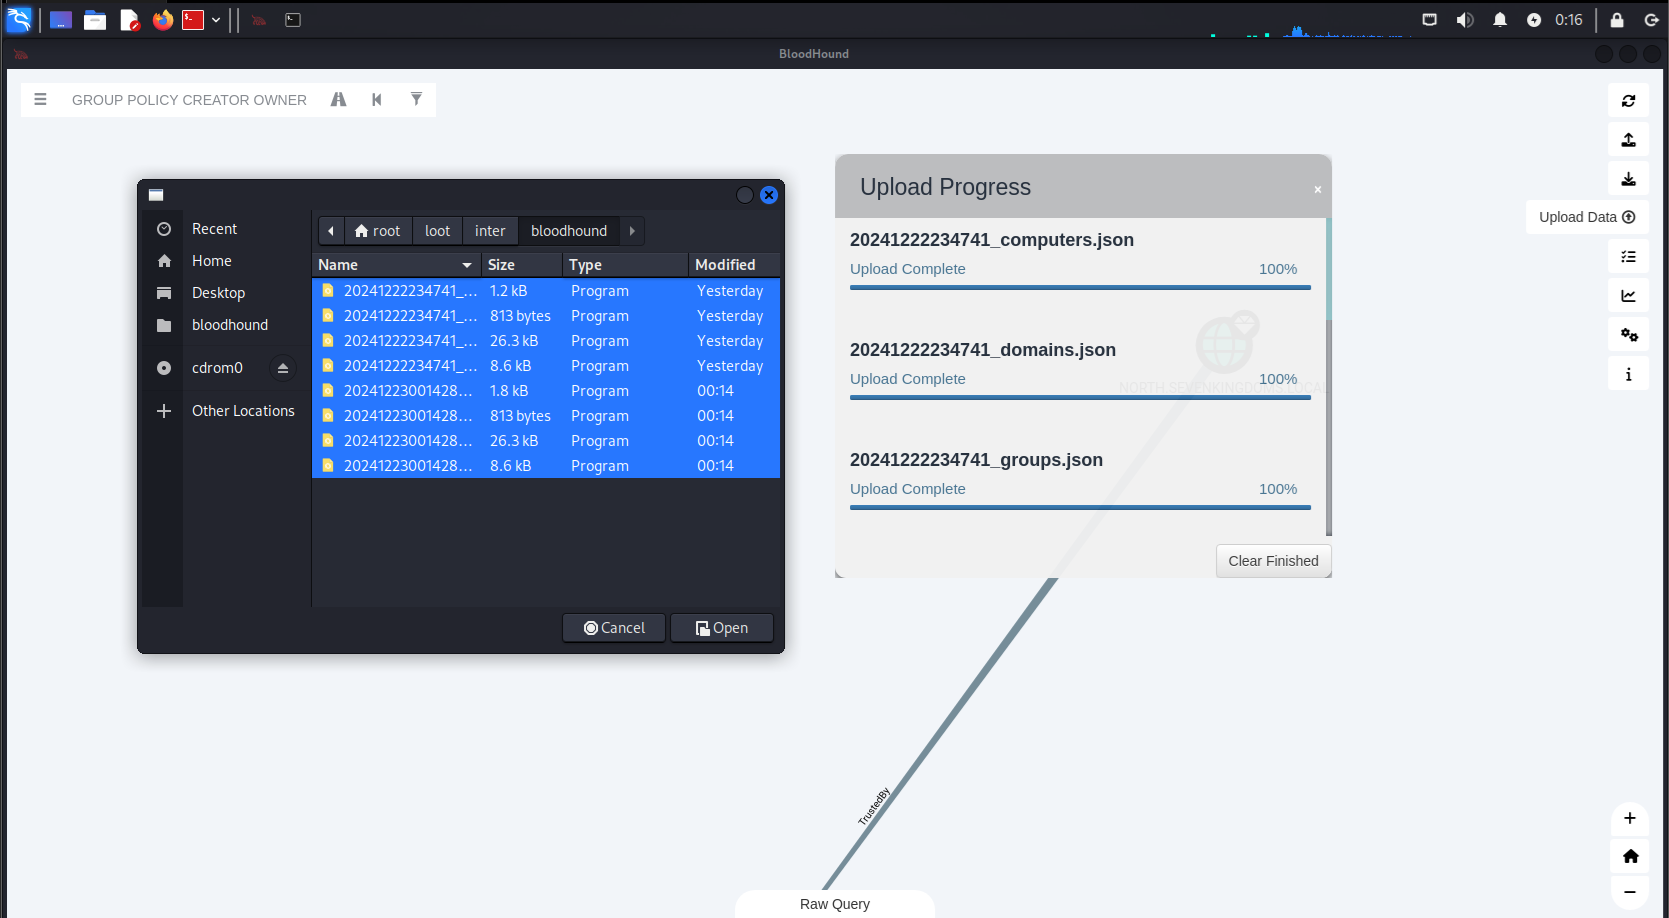Click the export graph icon

pos(1628,139)
